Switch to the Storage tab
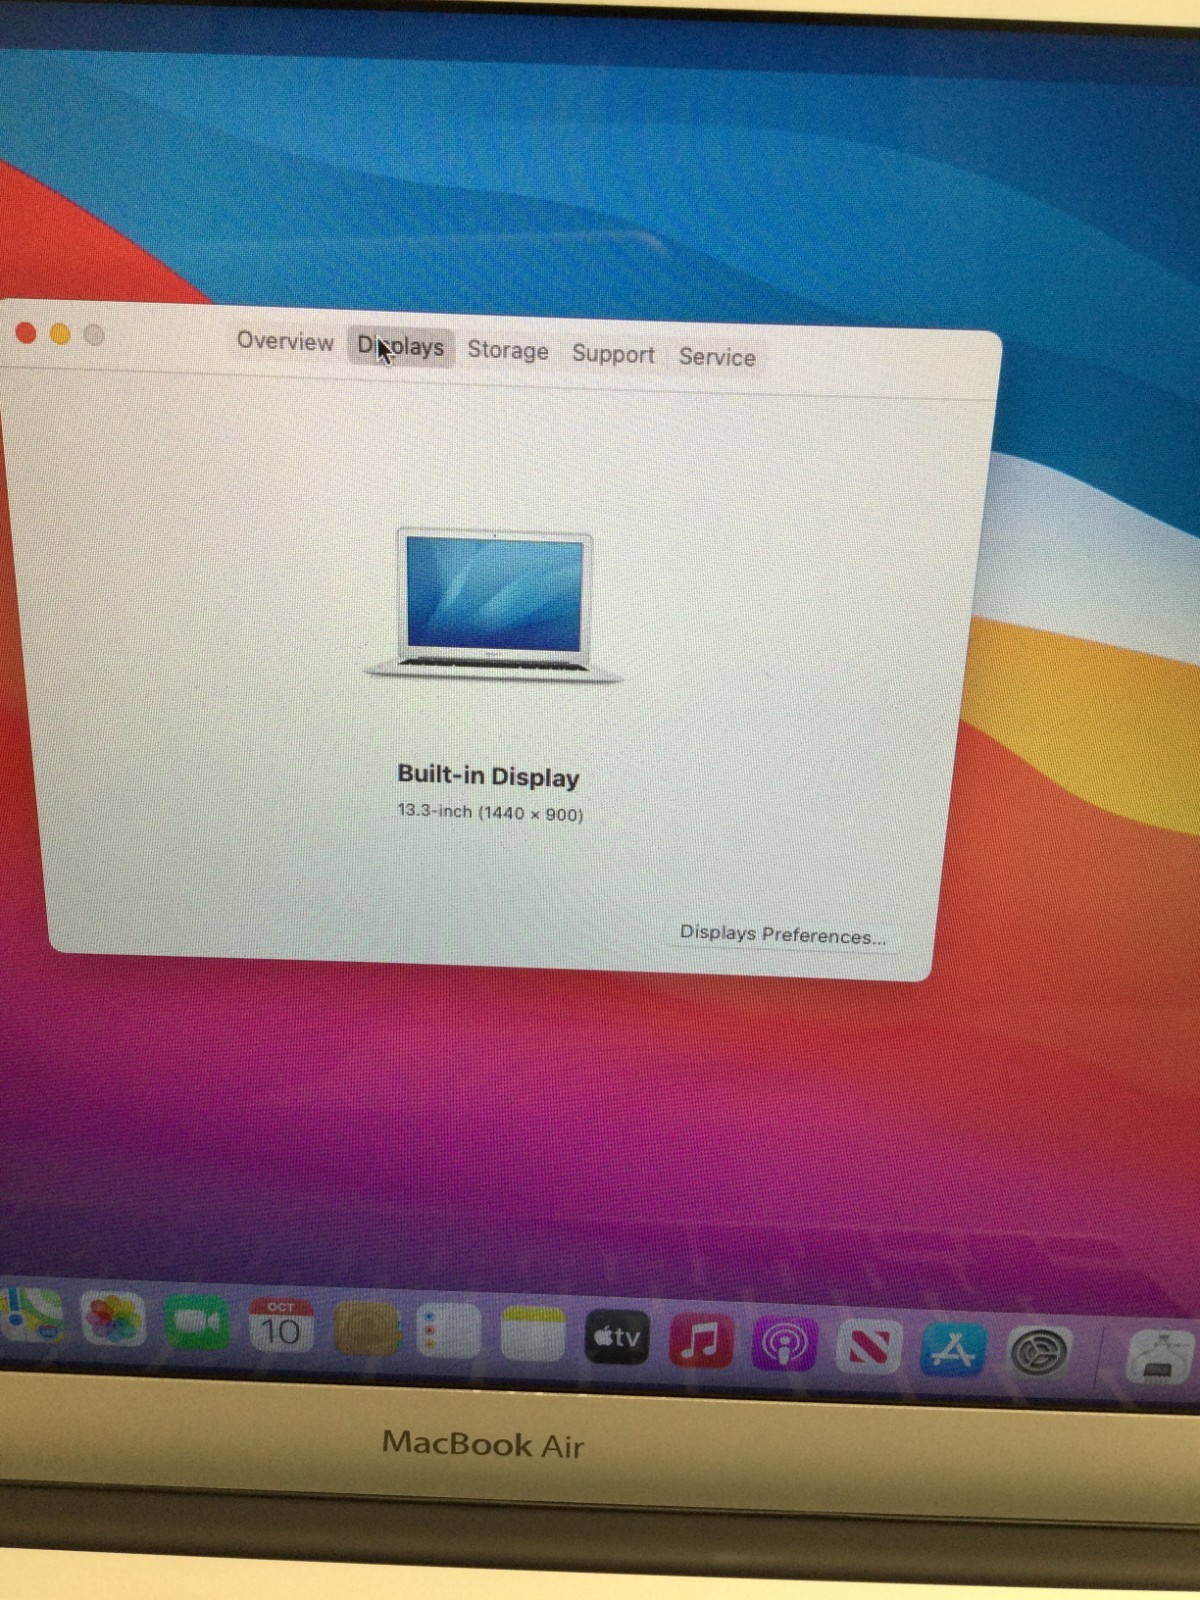The width and height of the screenshot is (1200, 1600). tap(508, 350)
